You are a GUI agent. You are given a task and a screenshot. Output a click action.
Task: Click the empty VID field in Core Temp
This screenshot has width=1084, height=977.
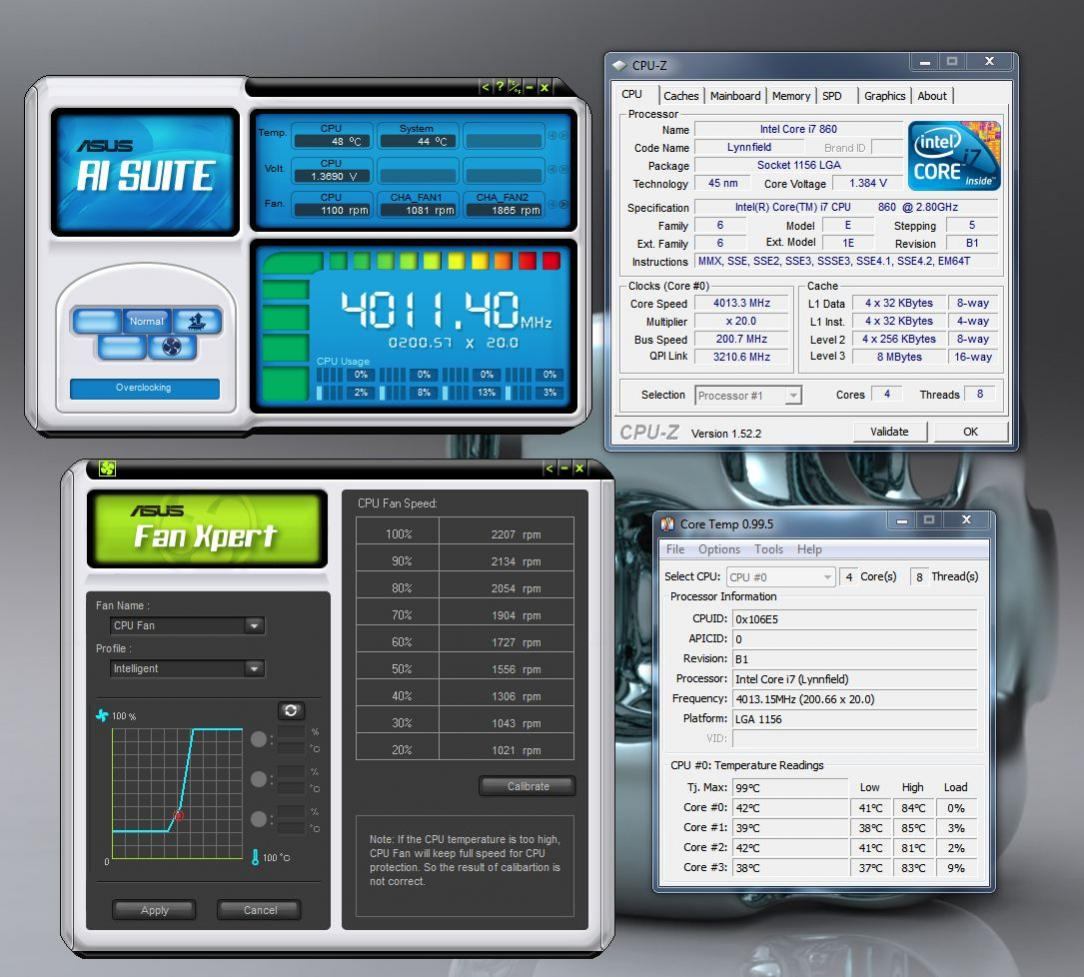854,738
